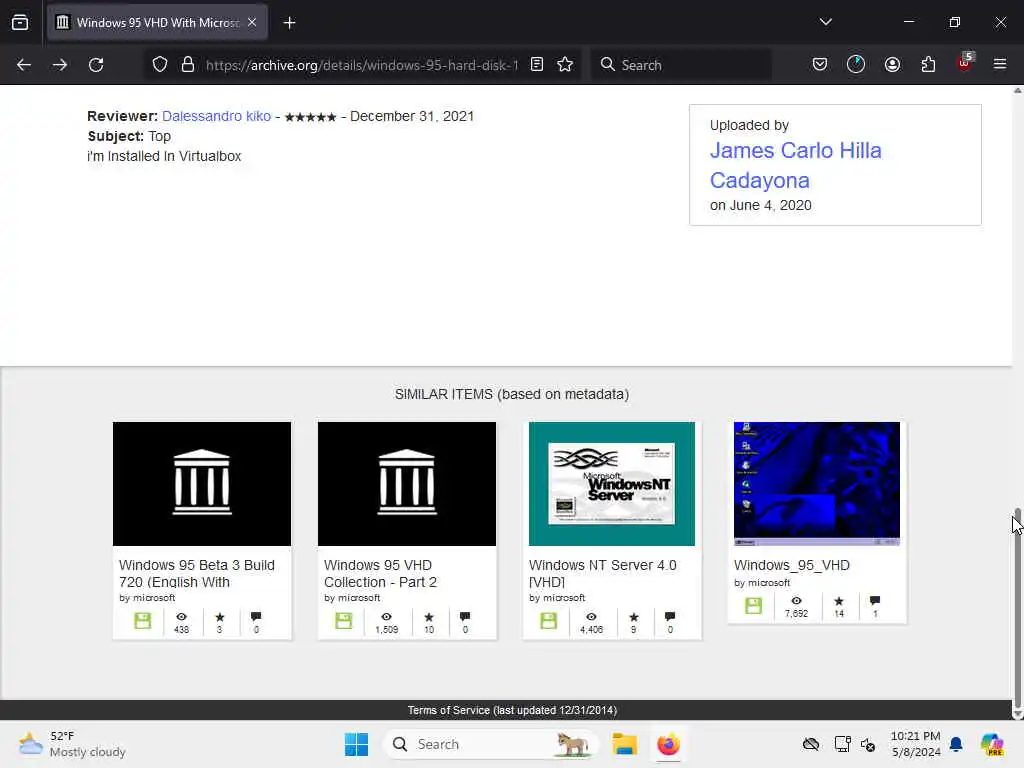This screenshot has width=1024, height=768.
Task: Open Firefox account icon
Action: tap(892, 64)
